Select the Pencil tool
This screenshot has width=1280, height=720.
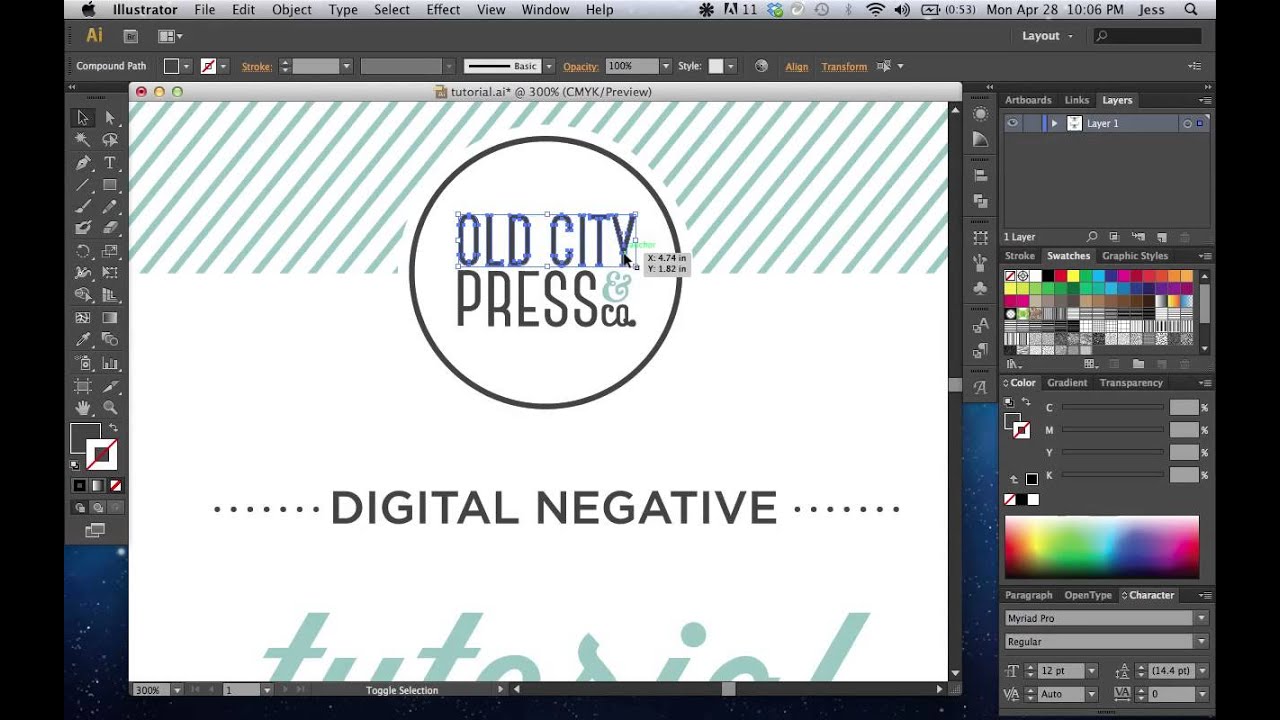pyautogui.click(x=110, y=207)
